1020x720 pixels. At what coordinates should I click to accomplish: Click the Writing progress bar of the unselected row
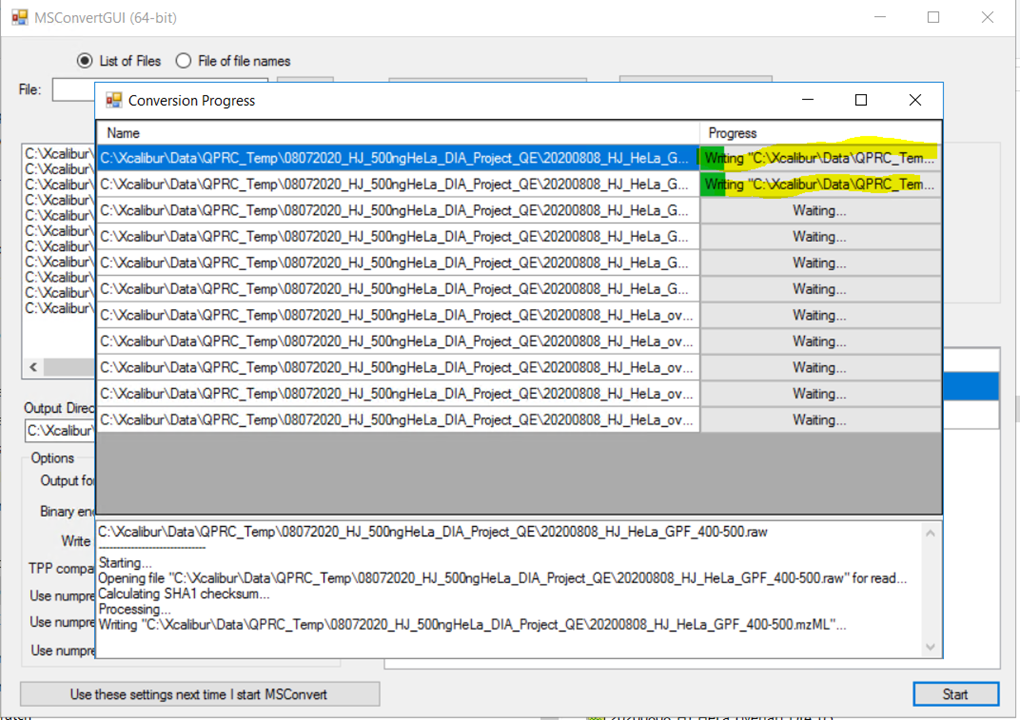tap(820, 184)
